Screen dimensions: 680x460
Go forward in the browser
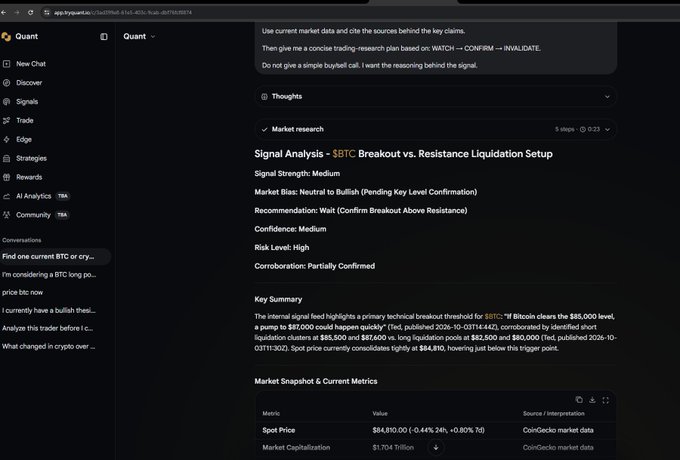(17, 13)
